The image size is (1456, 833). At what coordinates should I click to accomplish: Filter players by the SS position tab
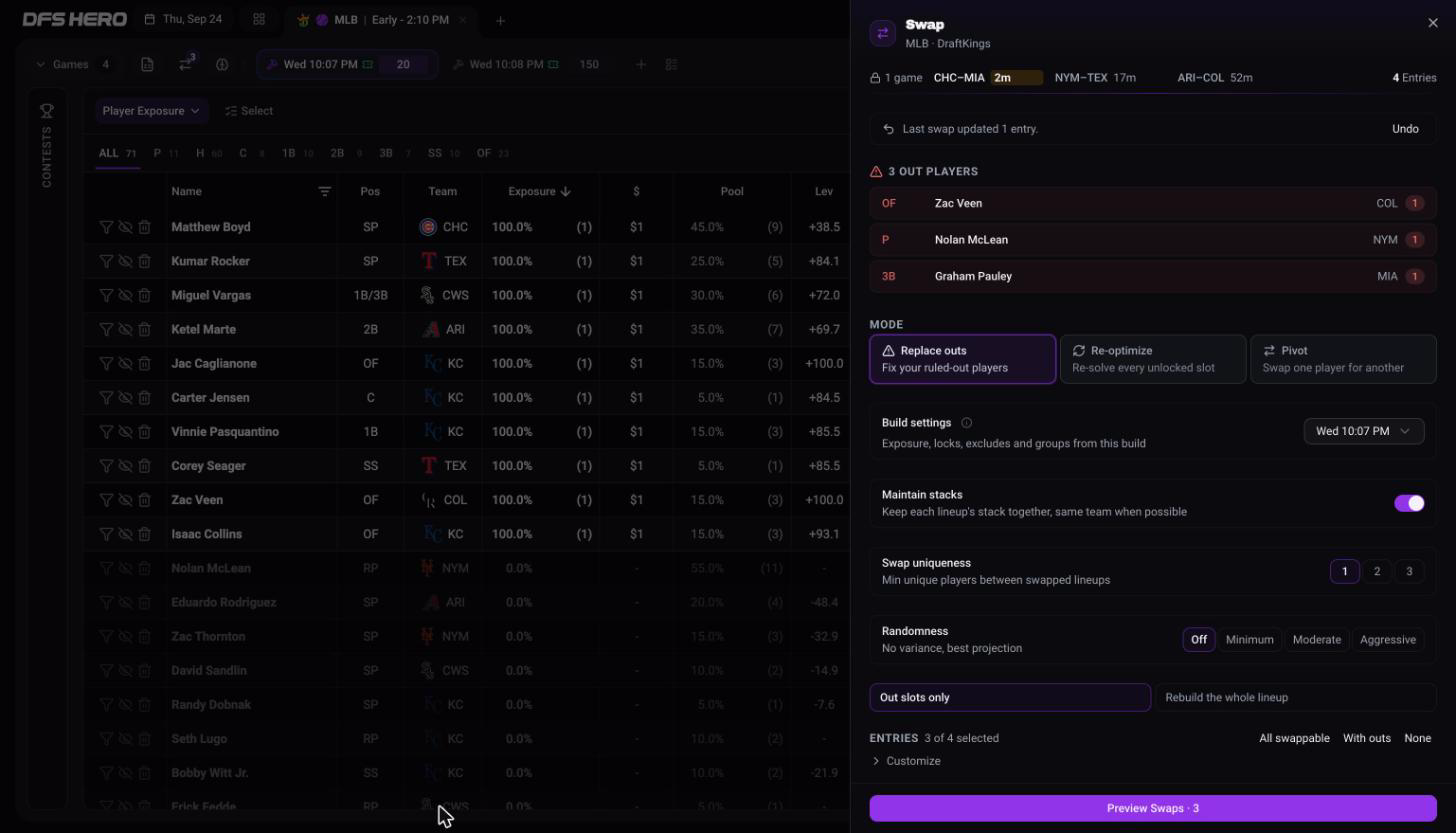pos(443,153)
